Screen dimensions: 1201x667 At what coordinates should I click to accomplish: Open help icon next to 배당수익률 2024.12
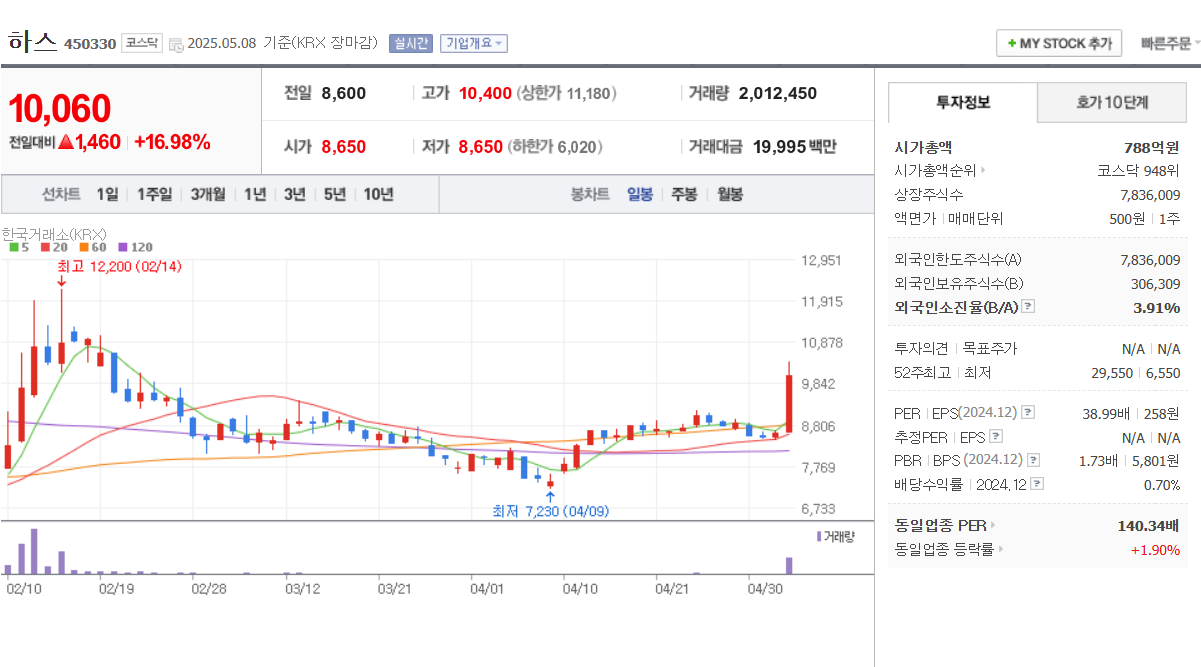1037,484
